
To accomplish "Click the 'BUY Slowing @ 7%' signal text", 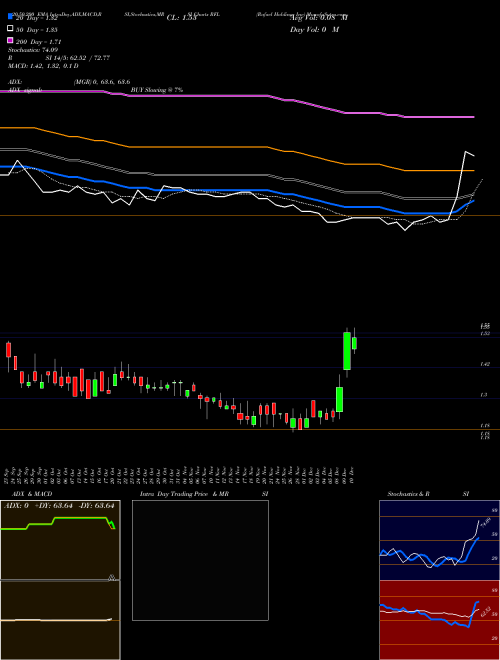I will tap(157, 90).
